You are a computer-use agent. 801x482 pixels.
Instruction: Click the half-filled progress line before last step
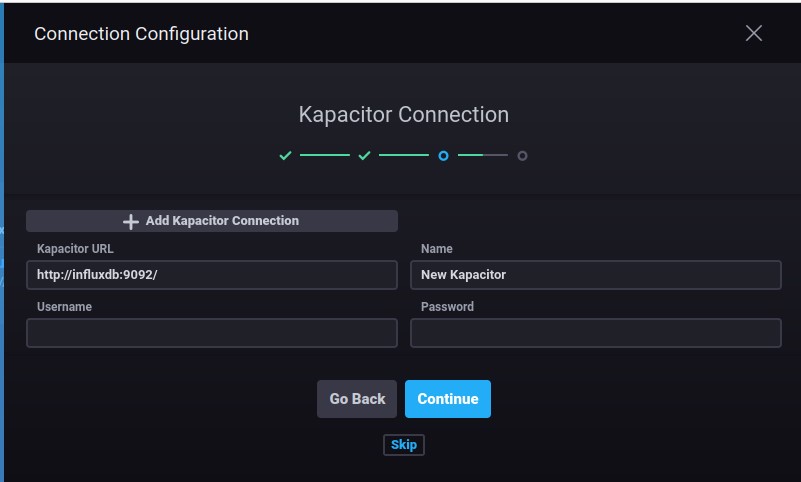[x=482, y=156]
